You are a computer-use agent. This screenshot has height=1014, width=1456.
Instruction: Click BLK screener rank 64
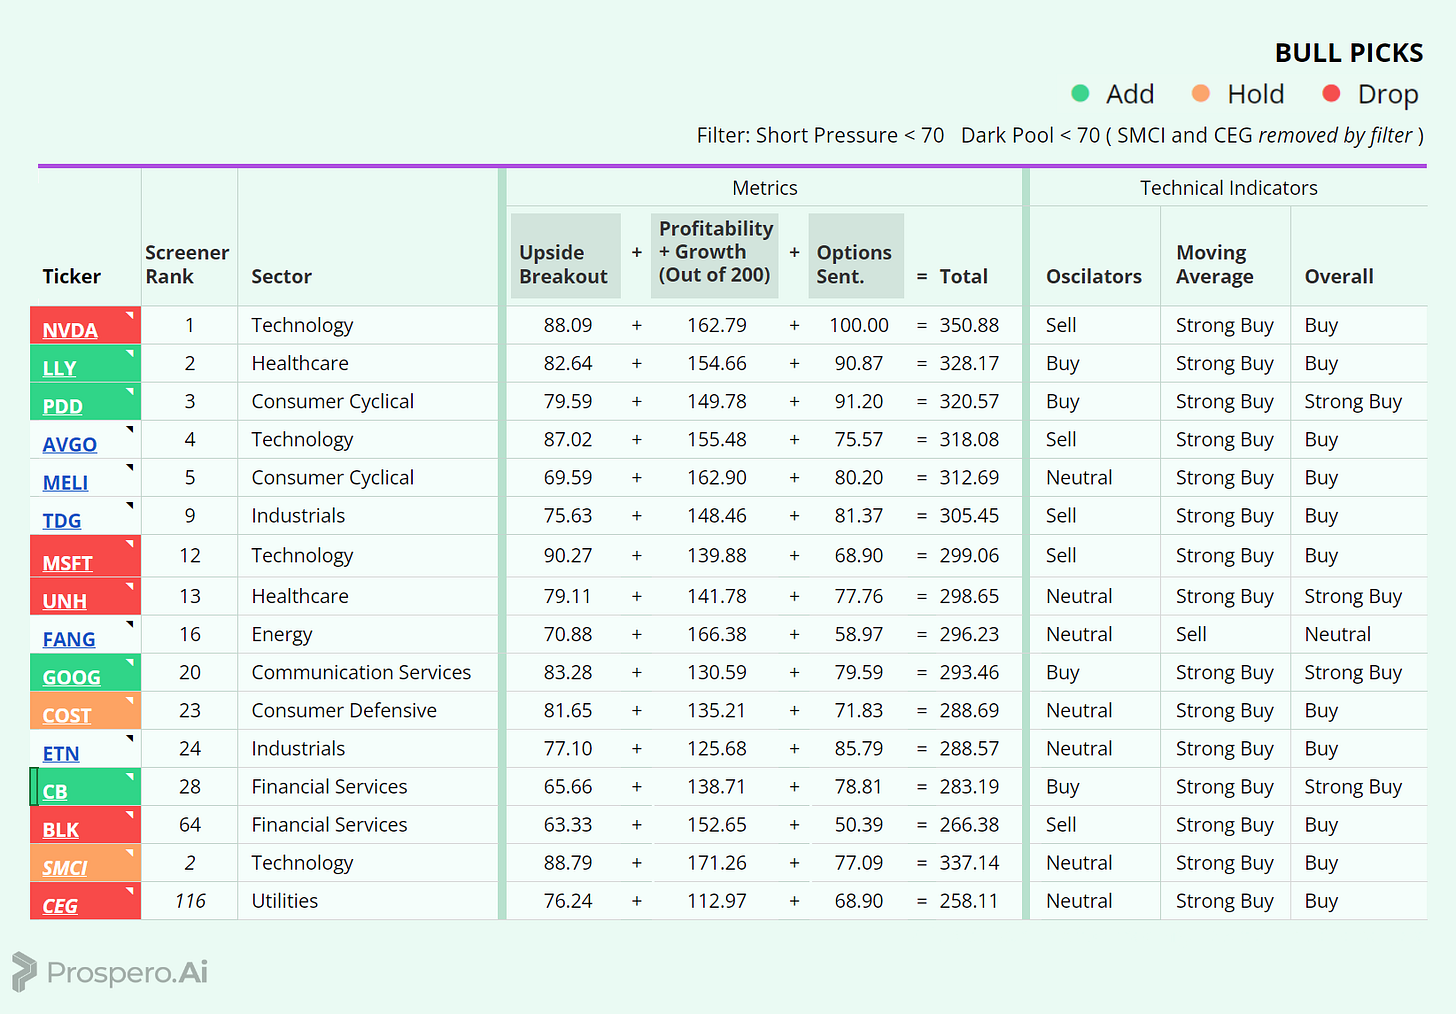[190, 824]
